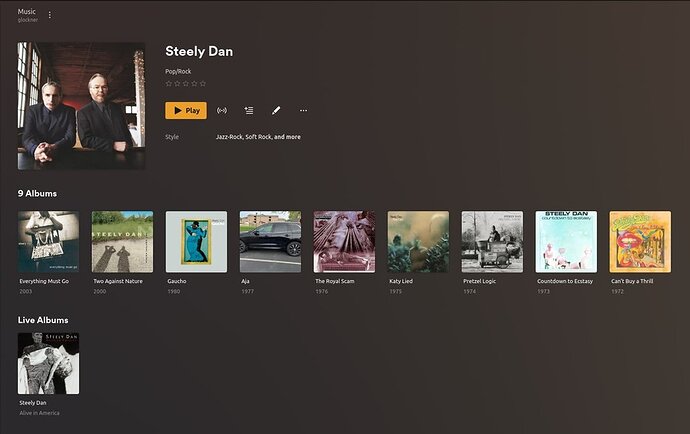Image resolution: width=690 pixels, height=434 pixels.
Task: Click the Countdown to Ecstasy title text
Action: point(565,281)
